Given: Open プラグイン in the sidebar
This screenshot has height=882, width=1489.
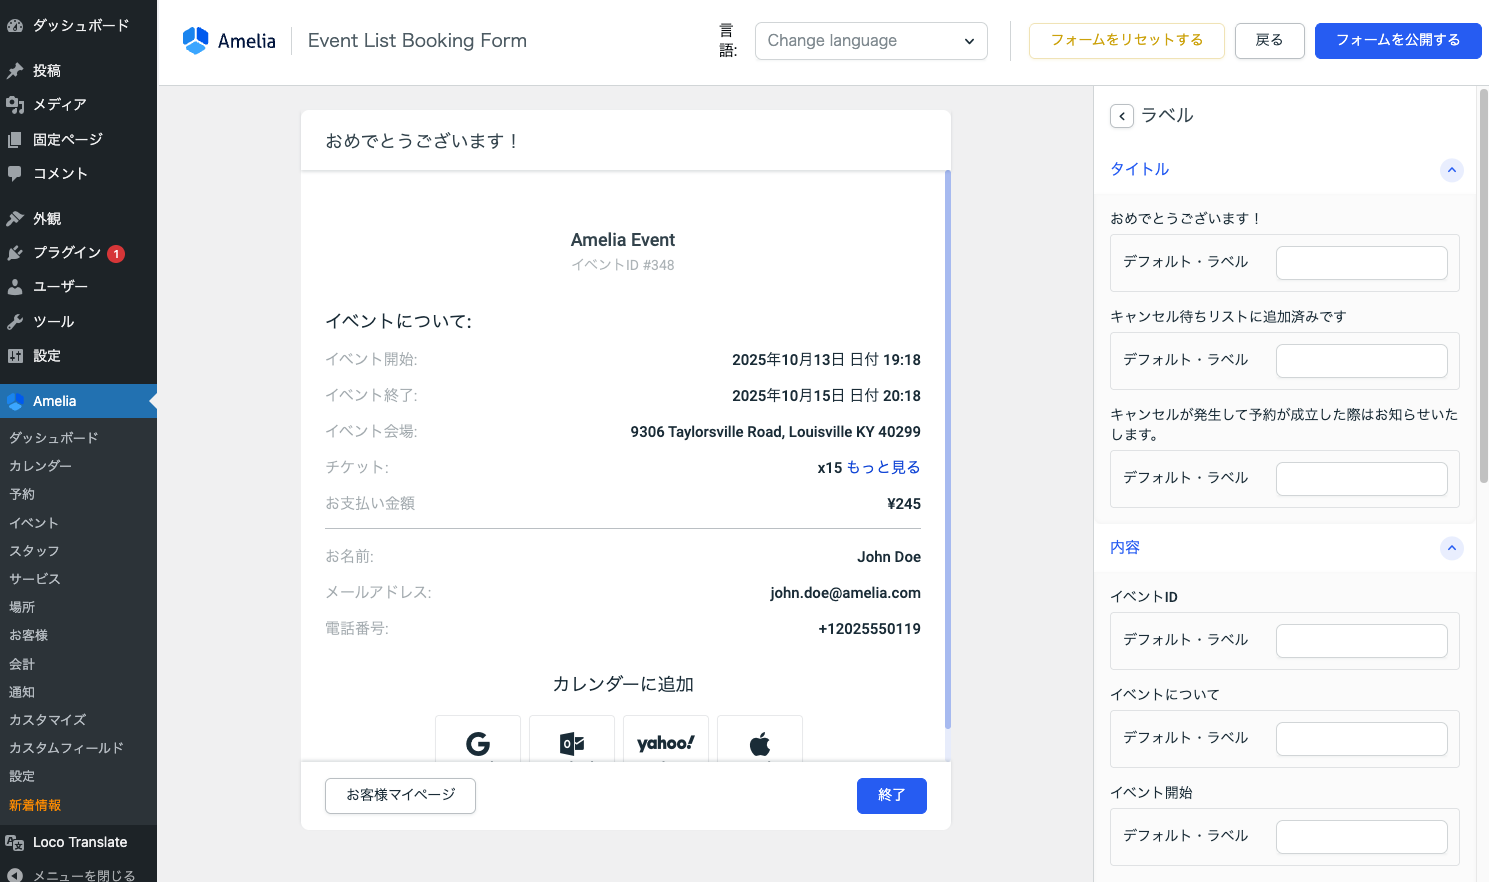Looking at the screenshot, I should click(66, 253).
